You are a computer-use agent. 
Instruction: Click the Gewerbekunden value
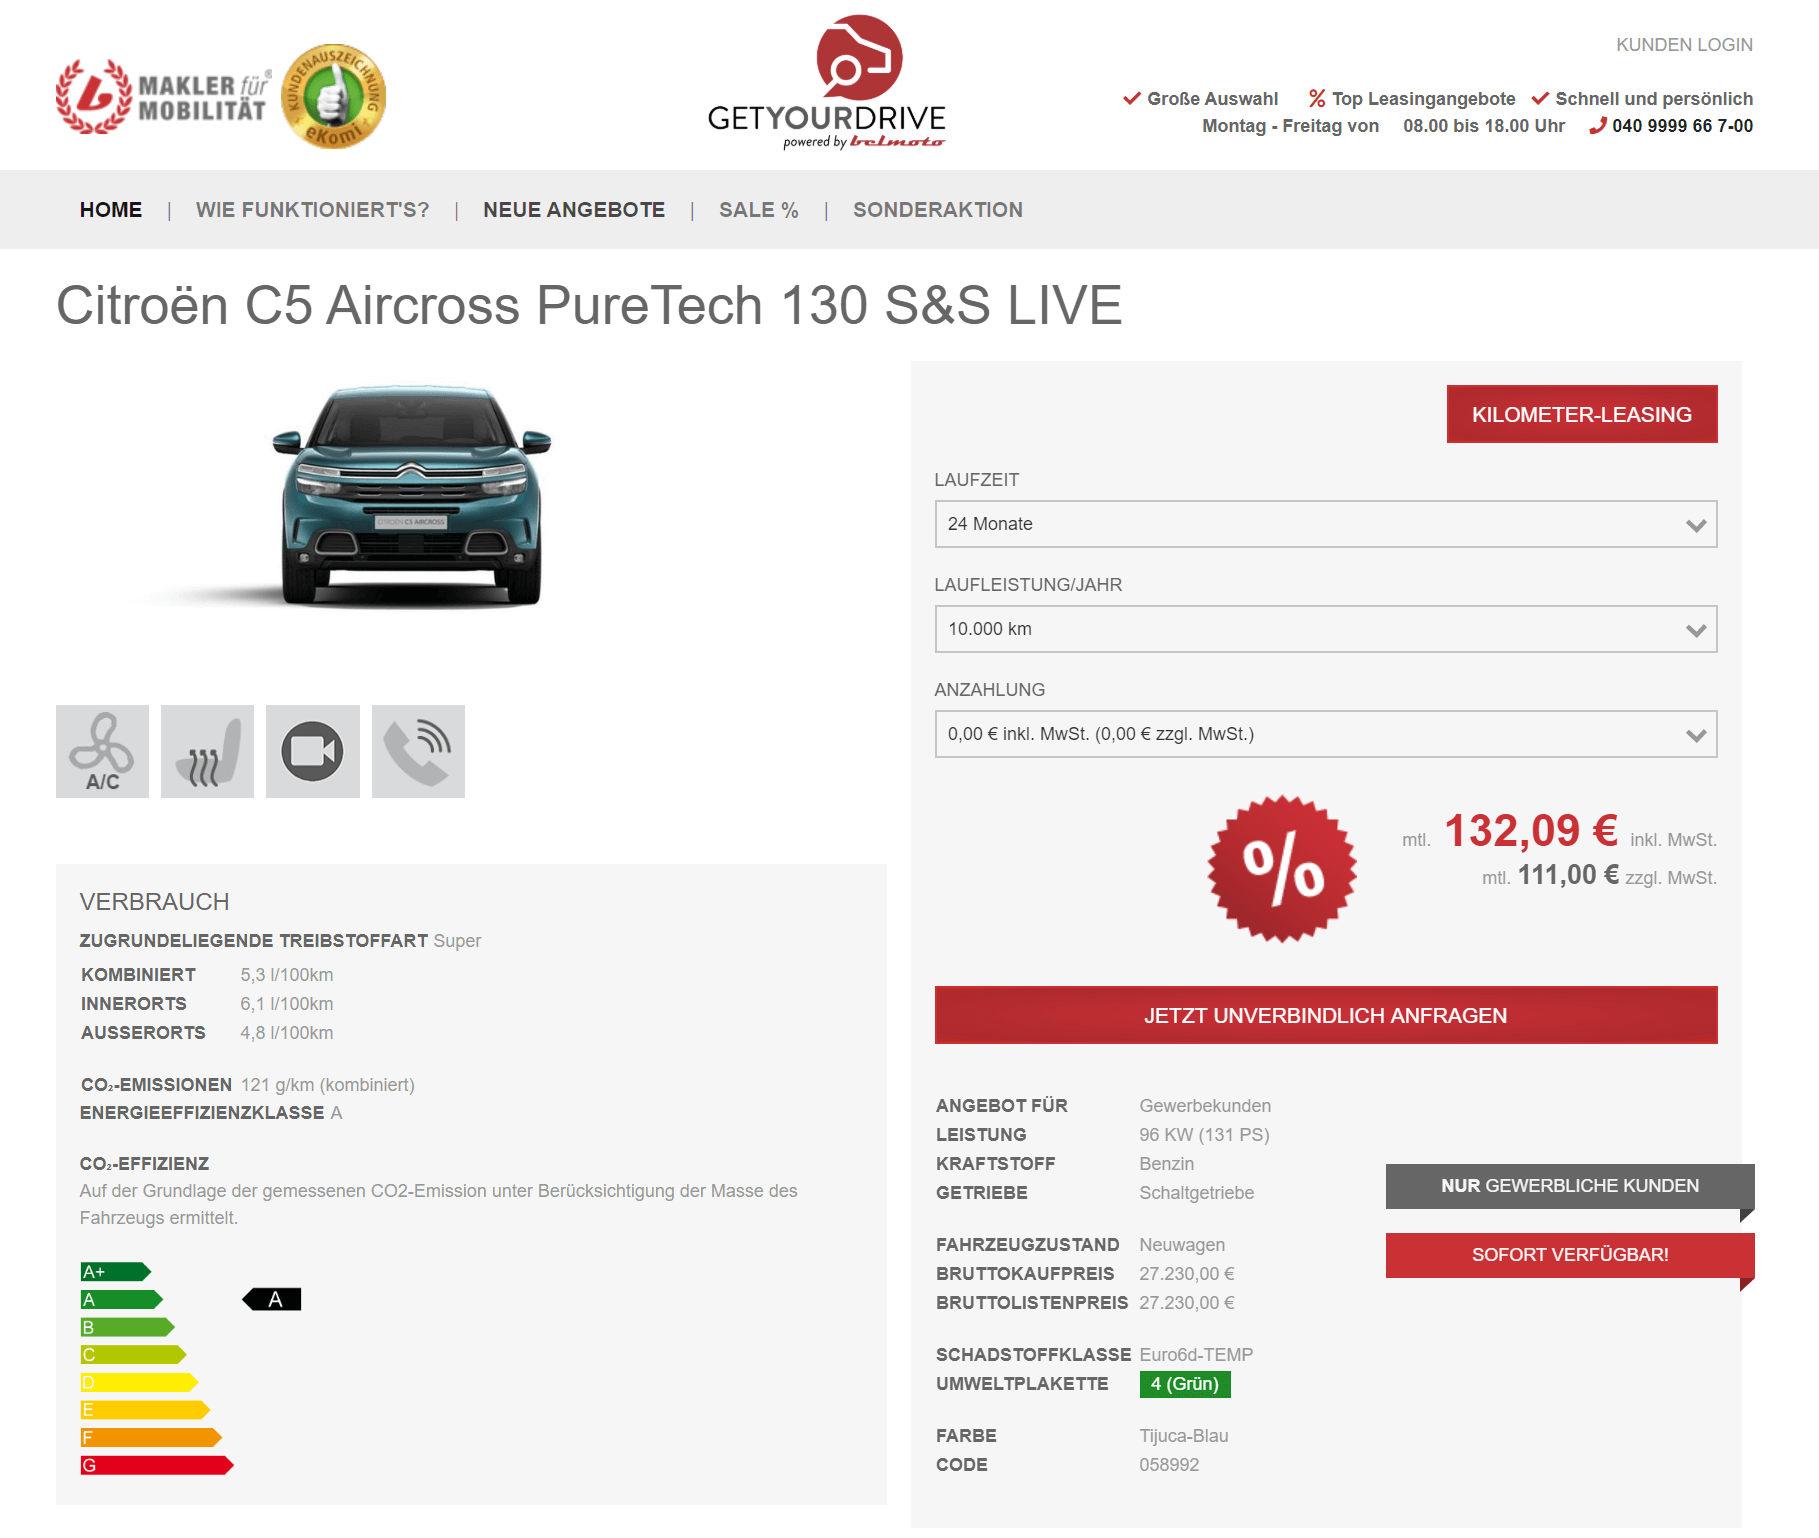[x=1205, y=1106]
